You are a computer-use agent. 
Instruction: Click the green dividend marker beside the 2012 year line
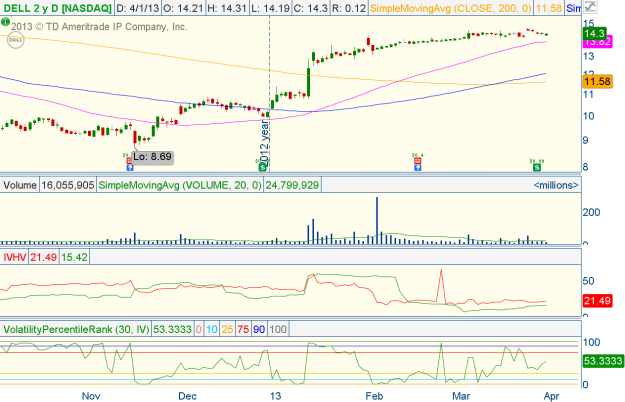coord(262,167)
